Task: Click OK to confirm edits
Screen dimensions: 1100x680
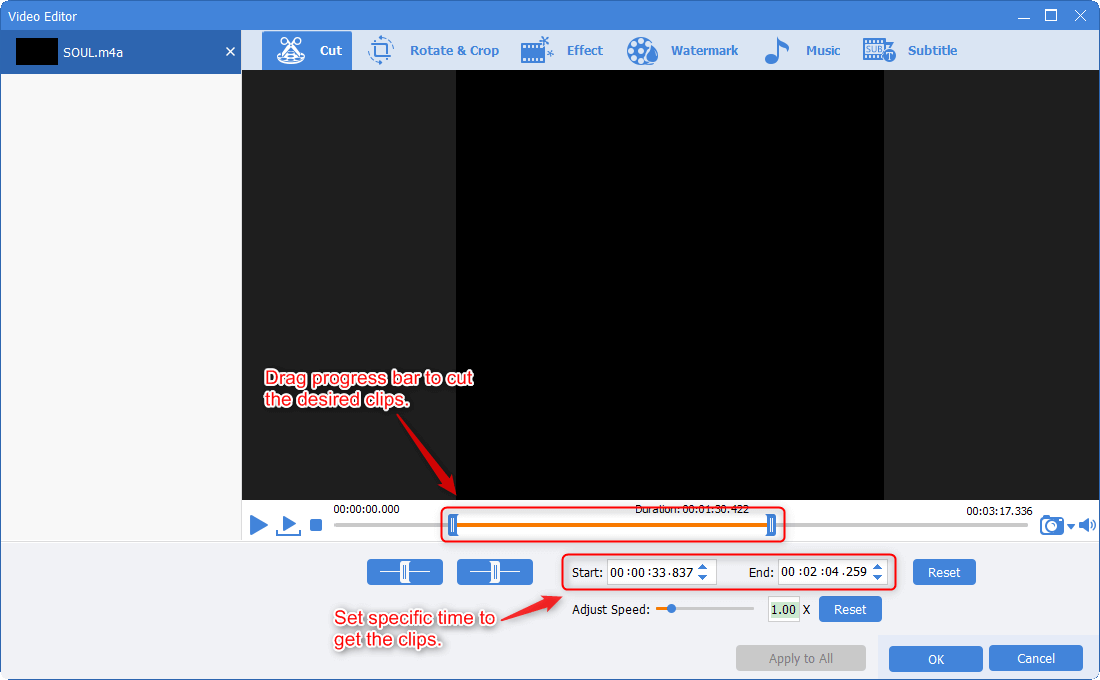Action: coord(935,659)
